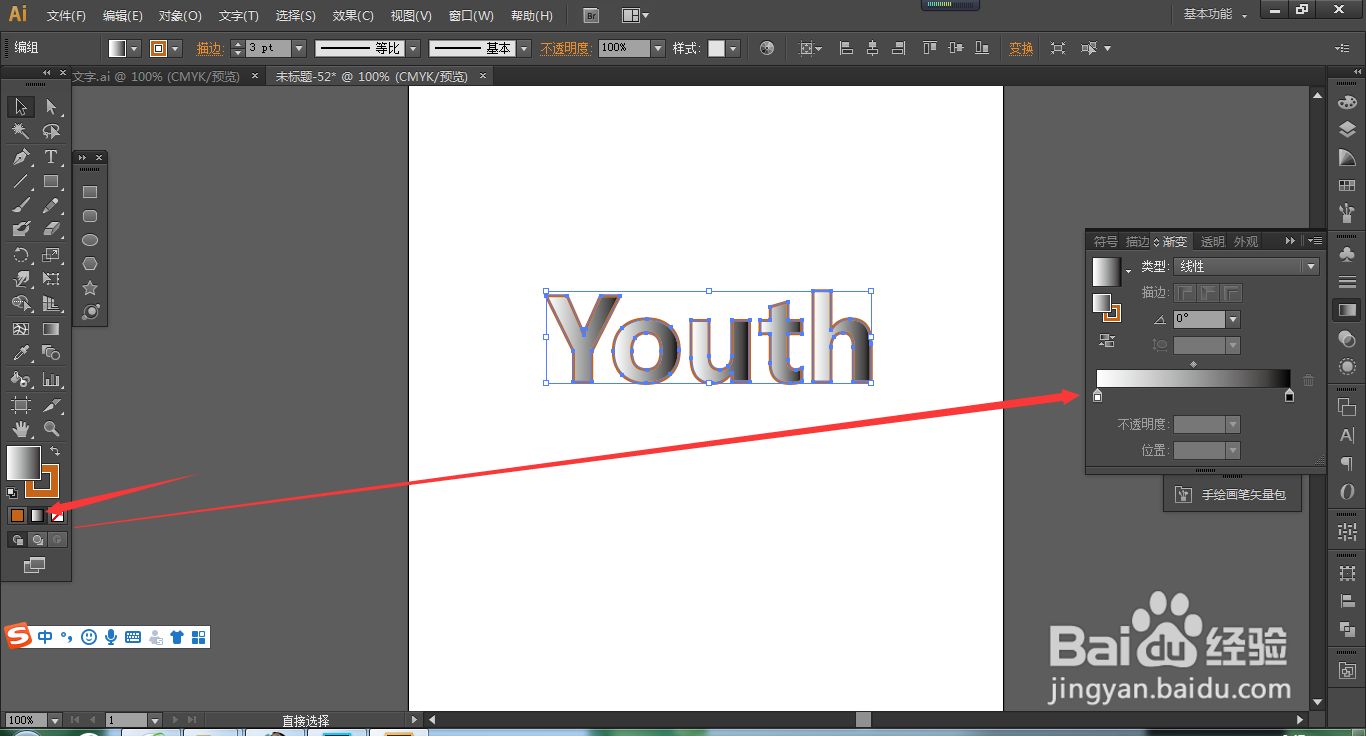
Task: Reset to default fill and stroke
Action: 12,493
